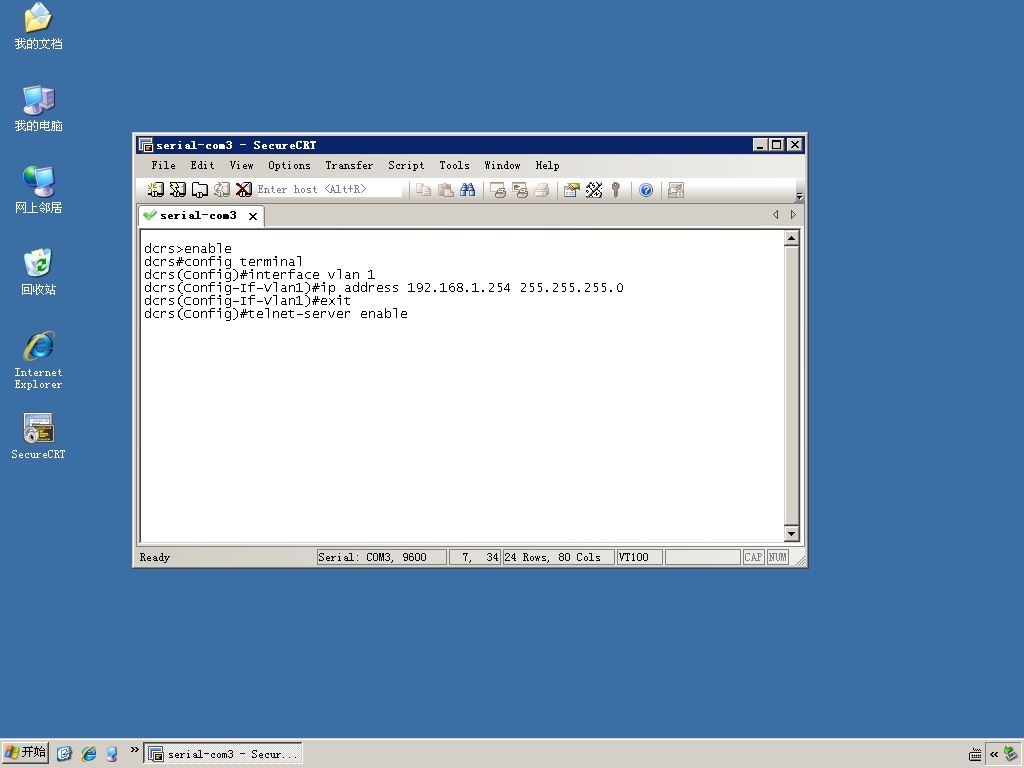Click the Enter host input field
The height and width of the screenshot is (768, 1024).
(328, 189)
